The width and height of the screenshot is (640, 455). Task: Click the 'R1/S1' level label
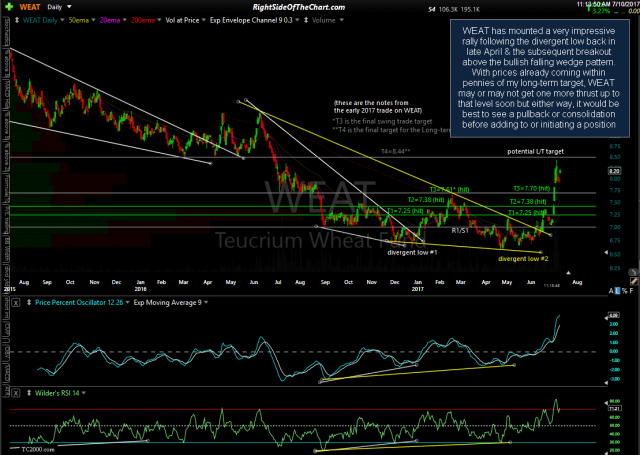(x=460, y=231)
